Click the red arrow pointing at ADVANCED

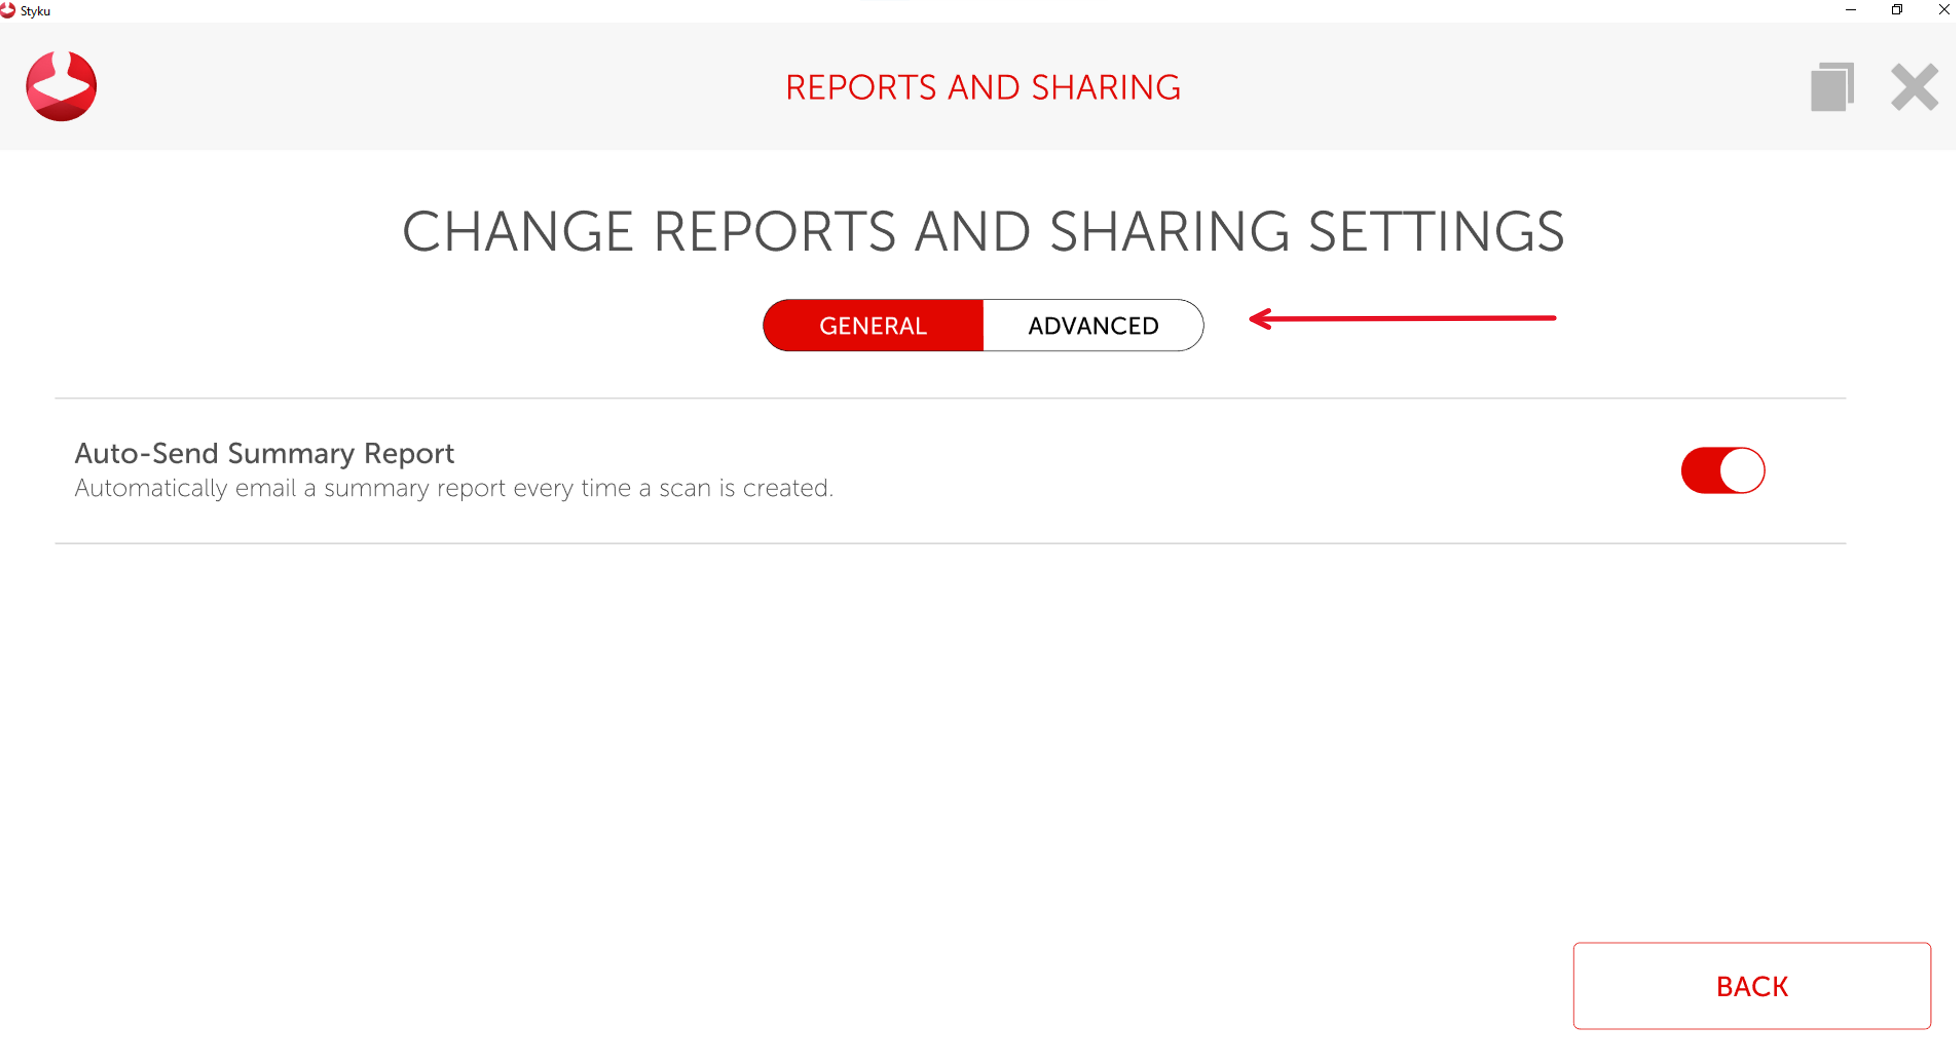click(1402, 319)
